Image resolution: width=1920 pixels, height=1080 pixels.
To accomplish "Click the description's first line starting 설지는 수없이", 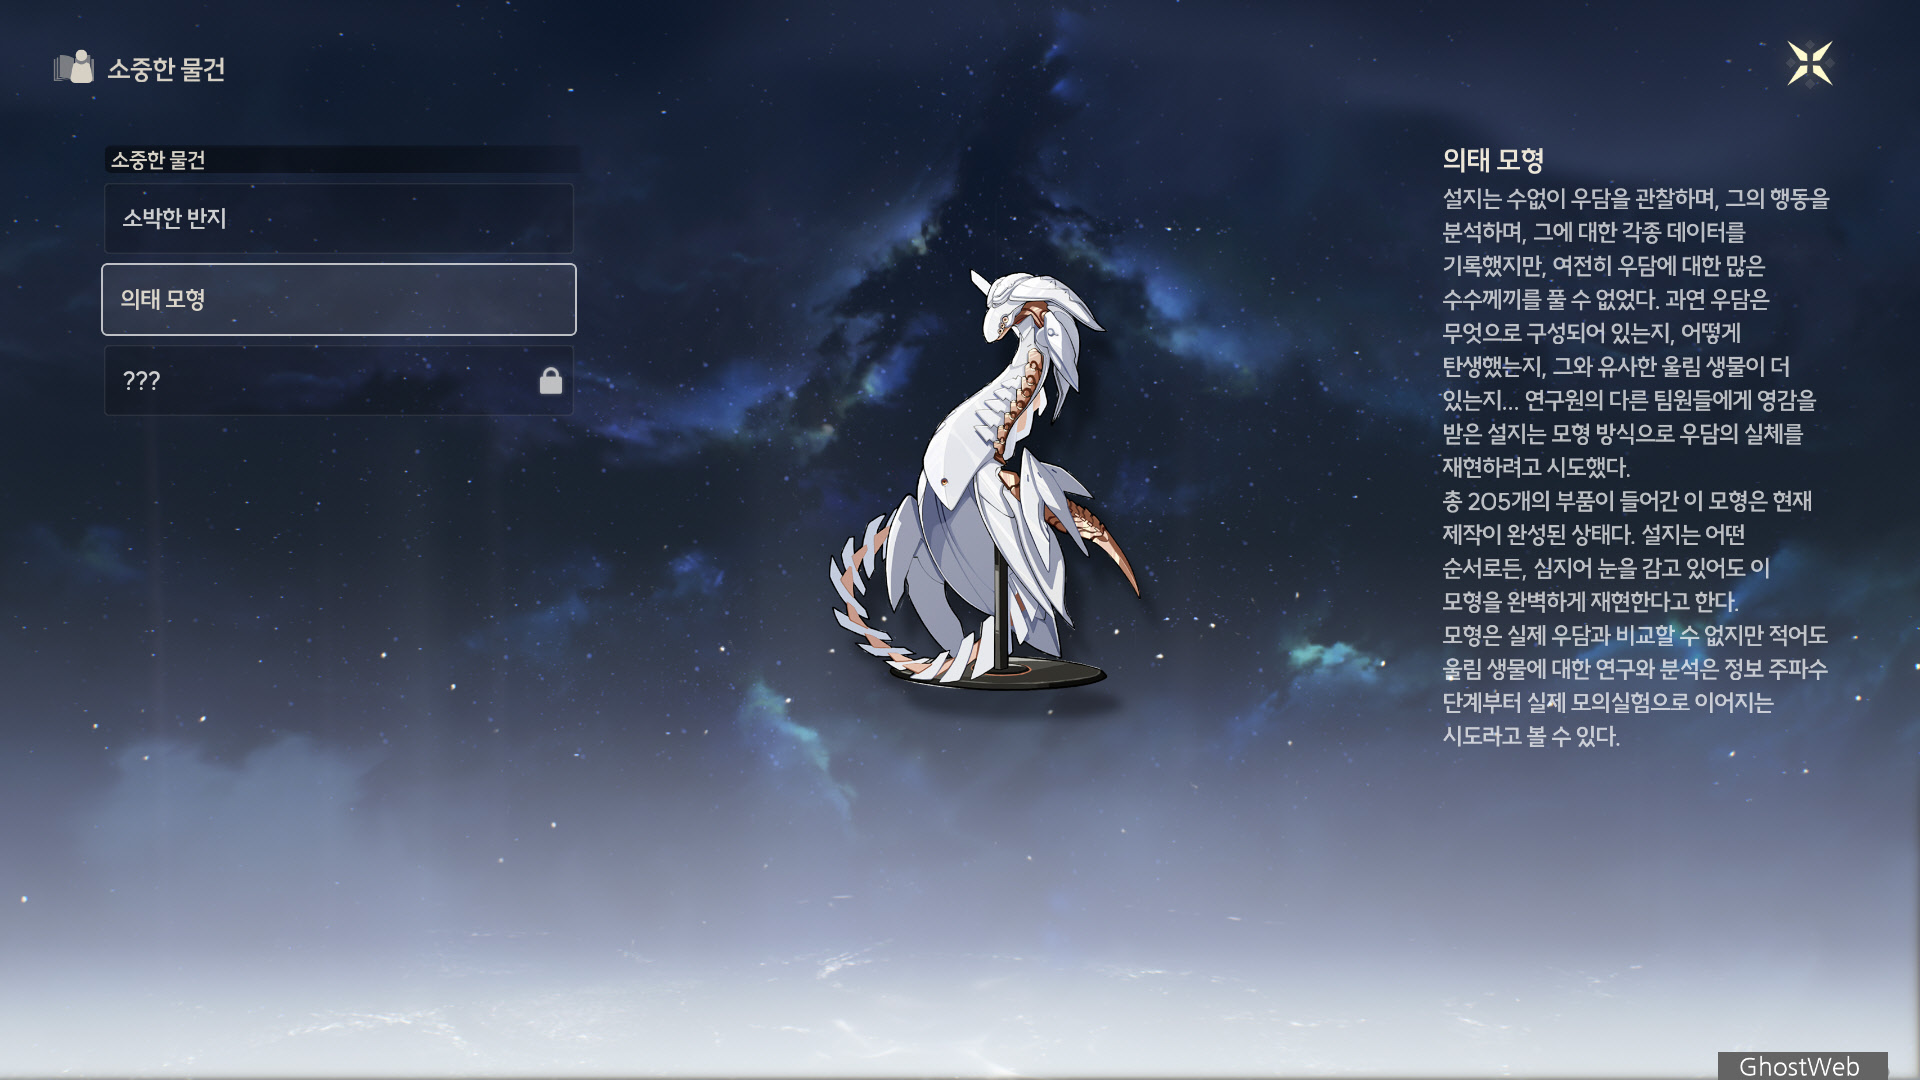I will (x=1635, y=199).
